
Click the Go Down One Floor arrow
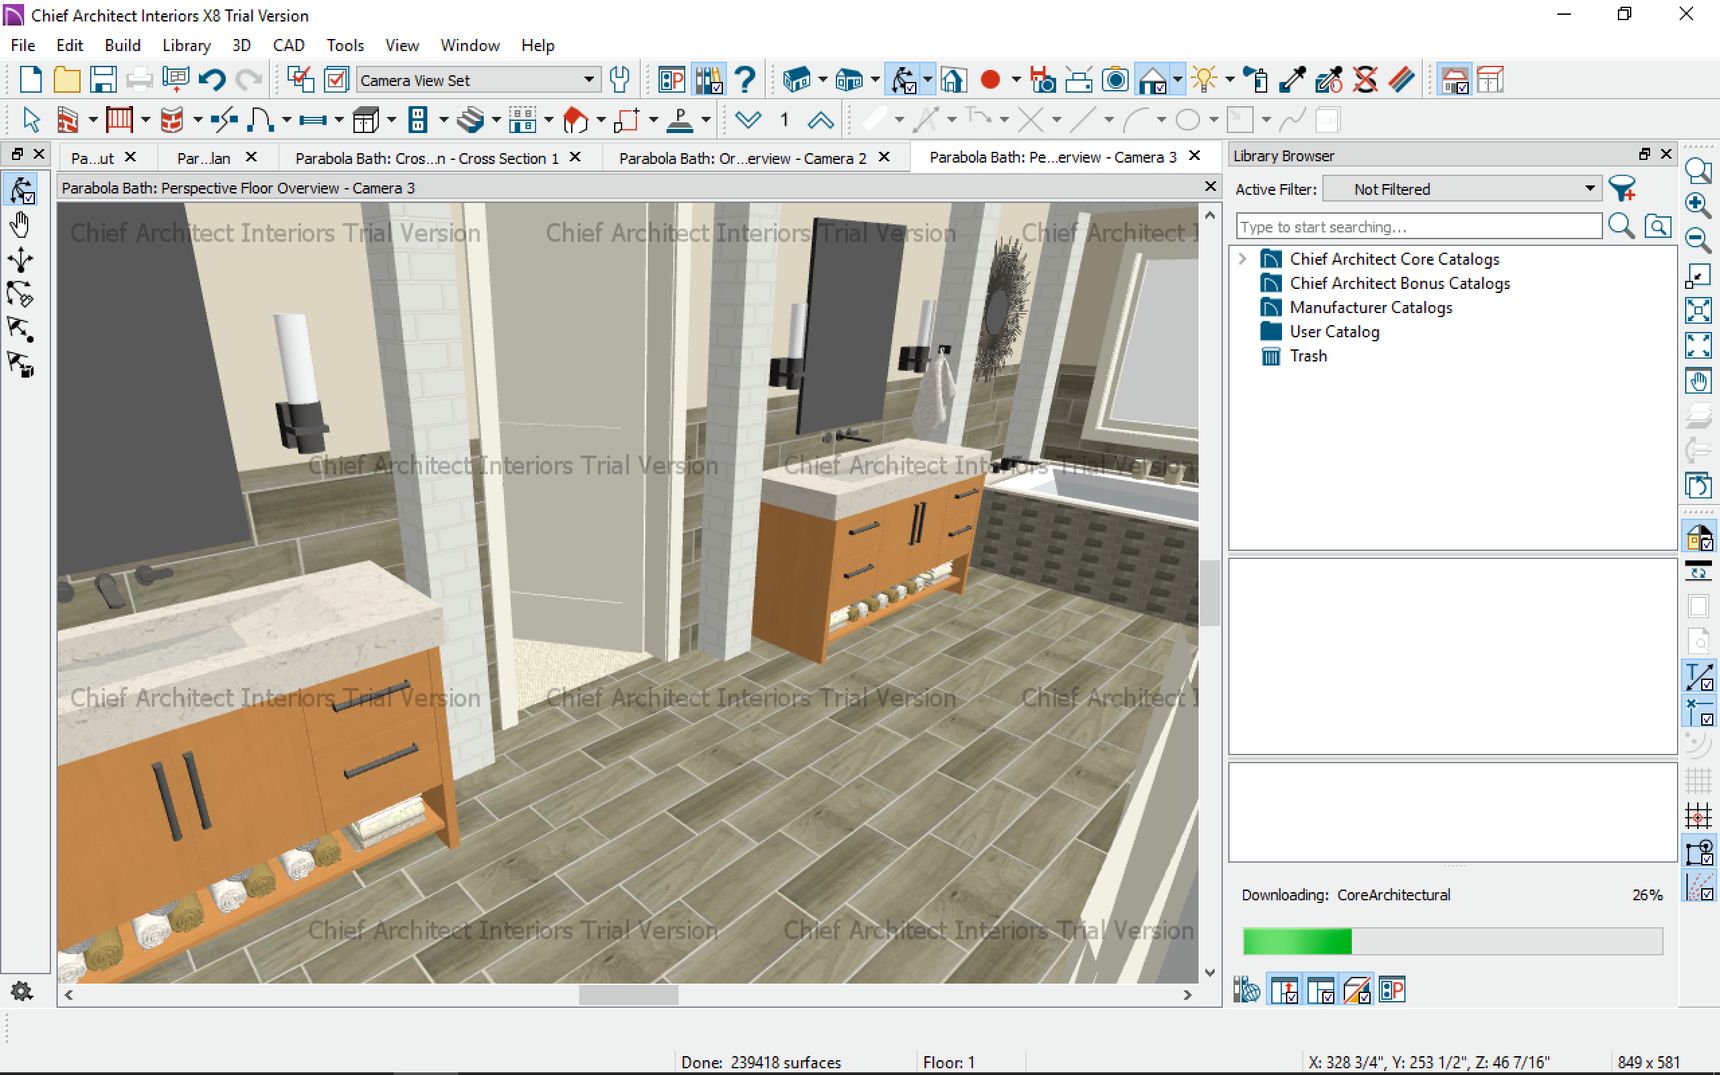748,120
